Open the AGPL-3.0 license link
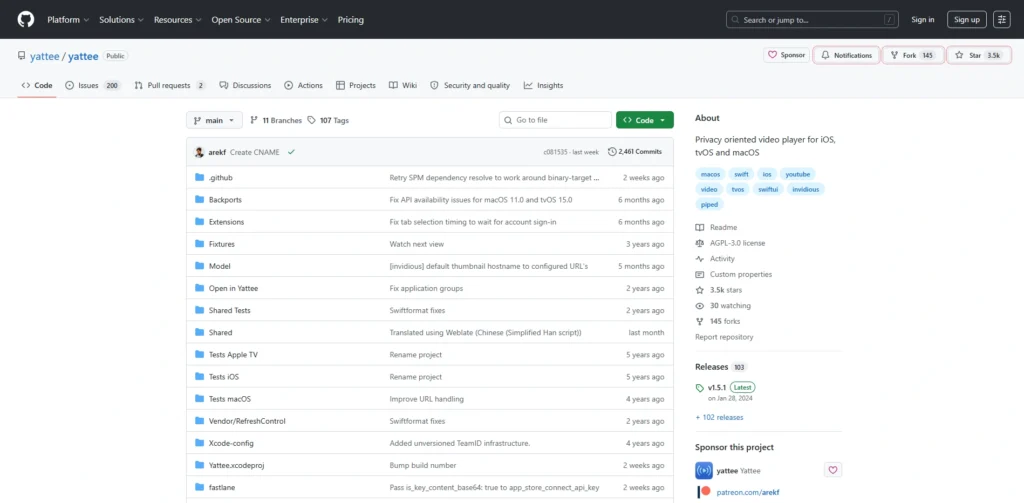1024x503 pixels. [x=730, y=243]
